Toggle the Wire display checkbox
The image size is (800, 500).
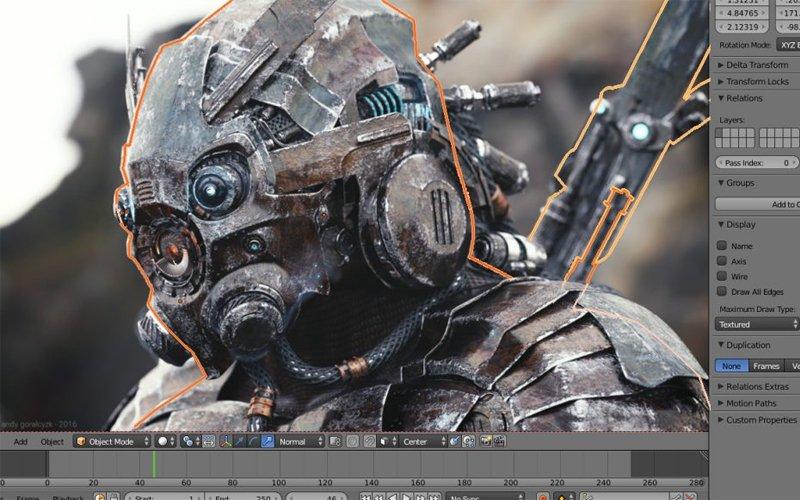click(x=722, y=276)
